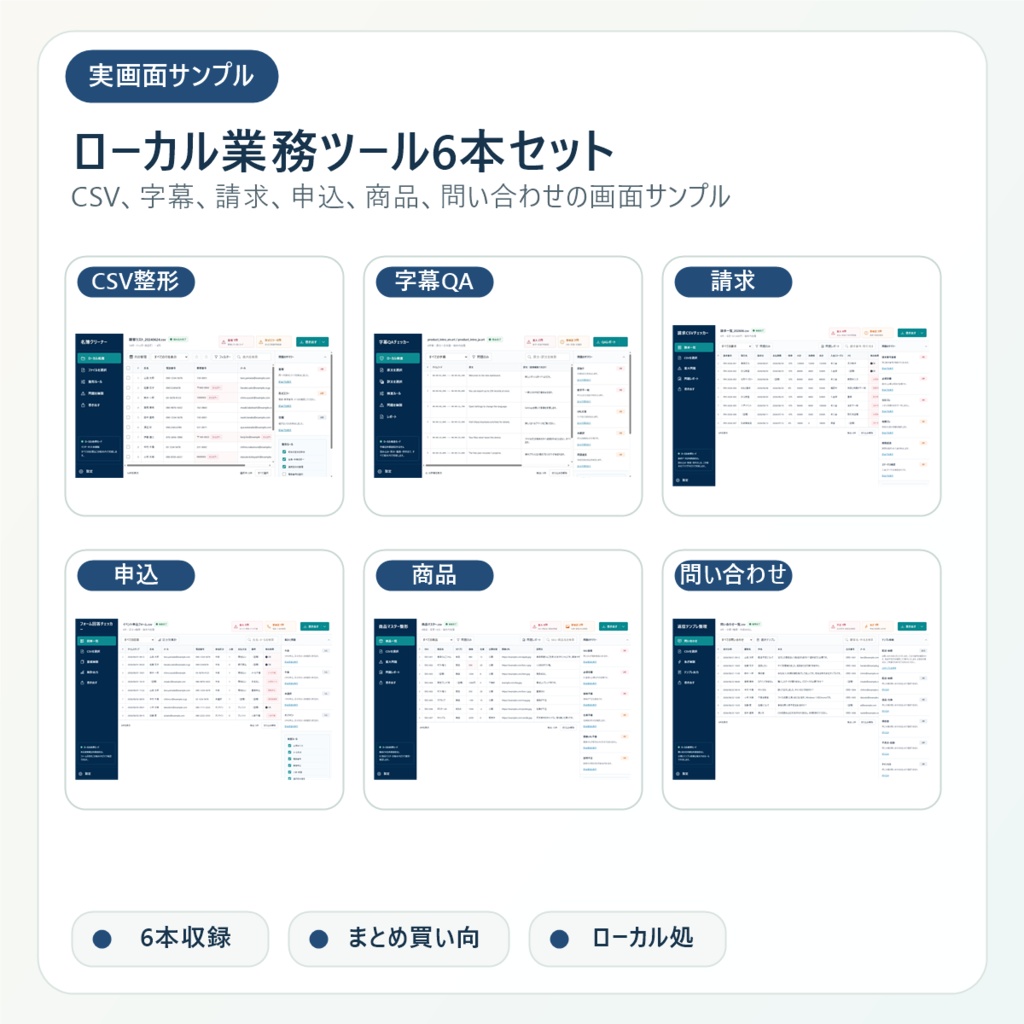Viewport: 1024px width, 1024px height.
Task: Select highlighted sidebar item in 字幕QA sample
Action: [398, 359]
